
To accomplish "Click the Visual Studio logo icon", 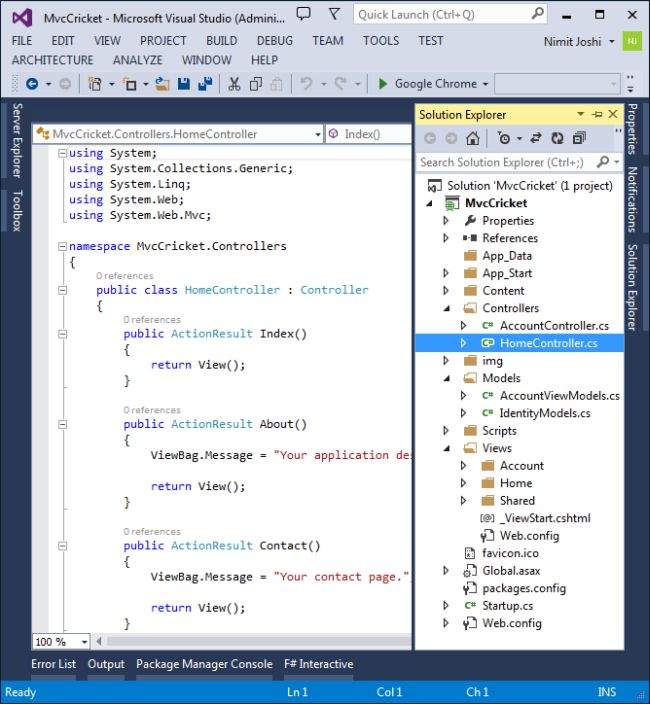I will (x=22, y=18).
